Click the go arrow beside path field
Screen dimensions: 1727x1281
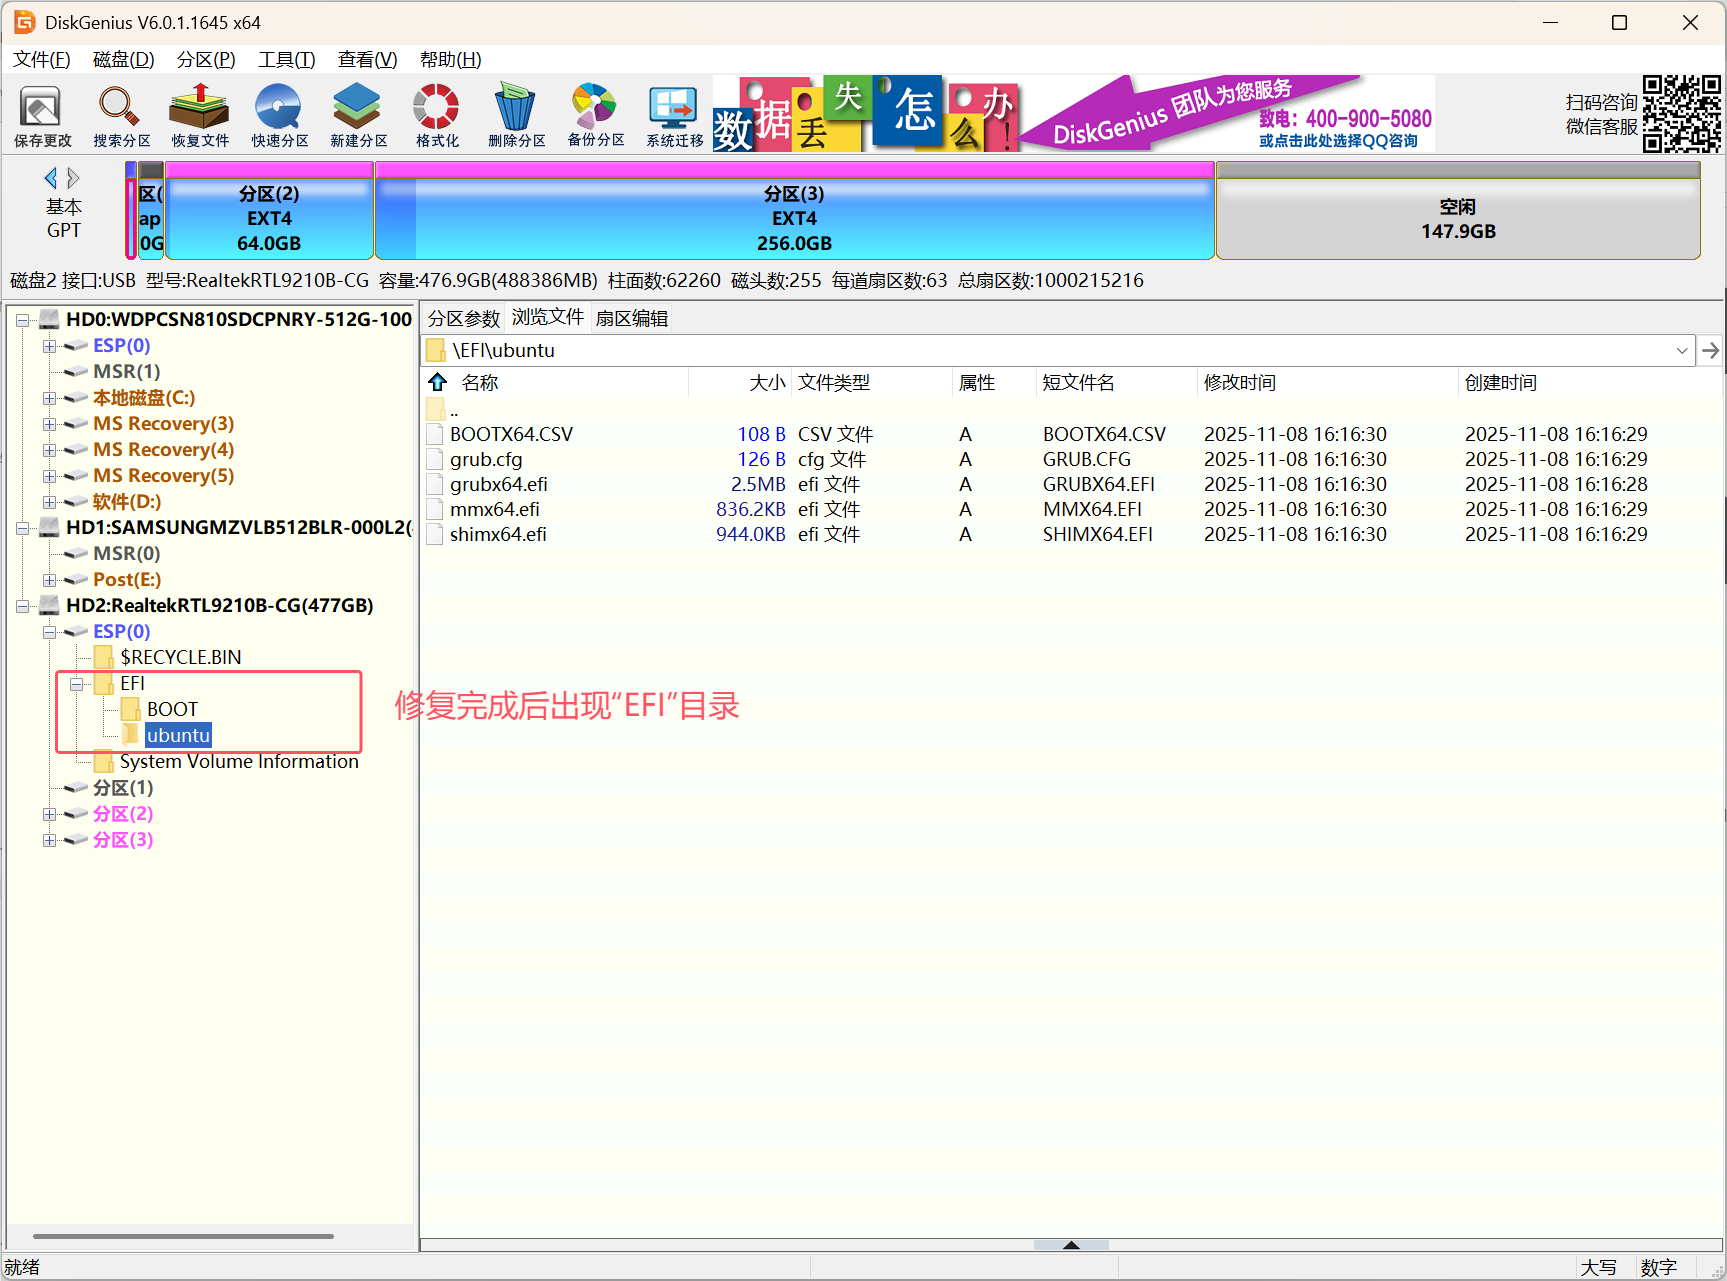(1711, 350)
